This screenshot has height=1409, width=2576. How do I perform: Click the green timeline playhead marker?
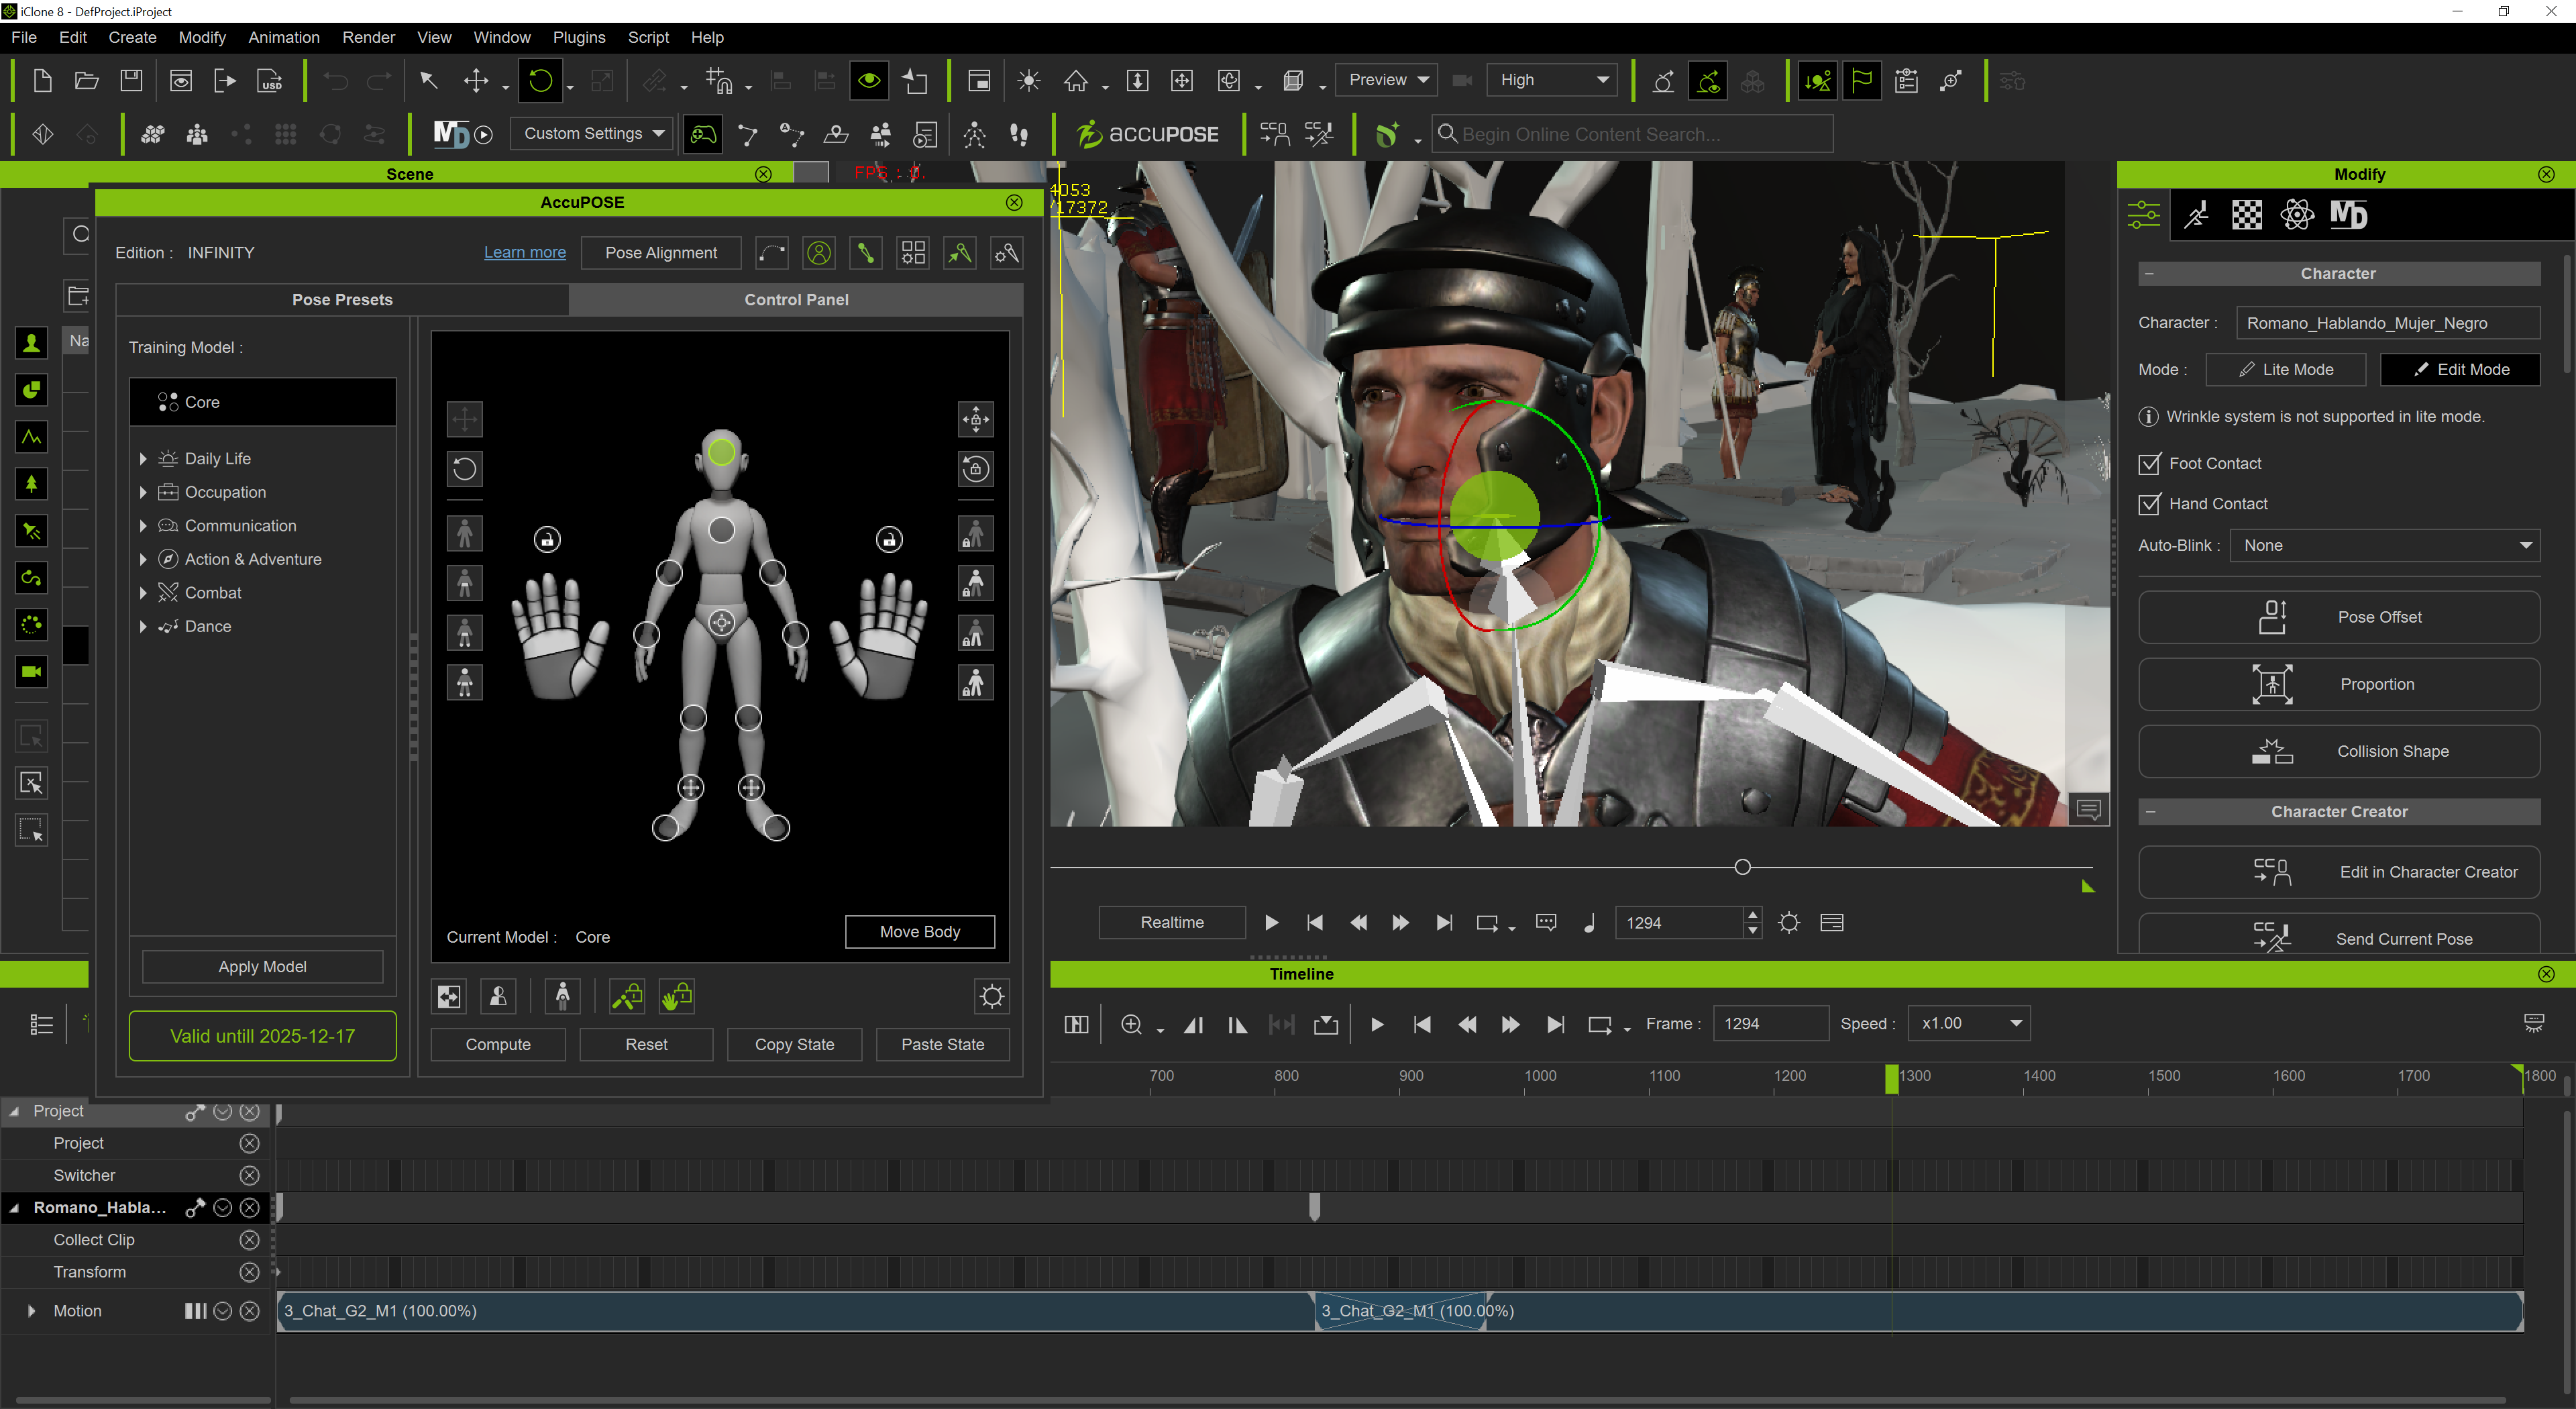coord(1891,1079)
